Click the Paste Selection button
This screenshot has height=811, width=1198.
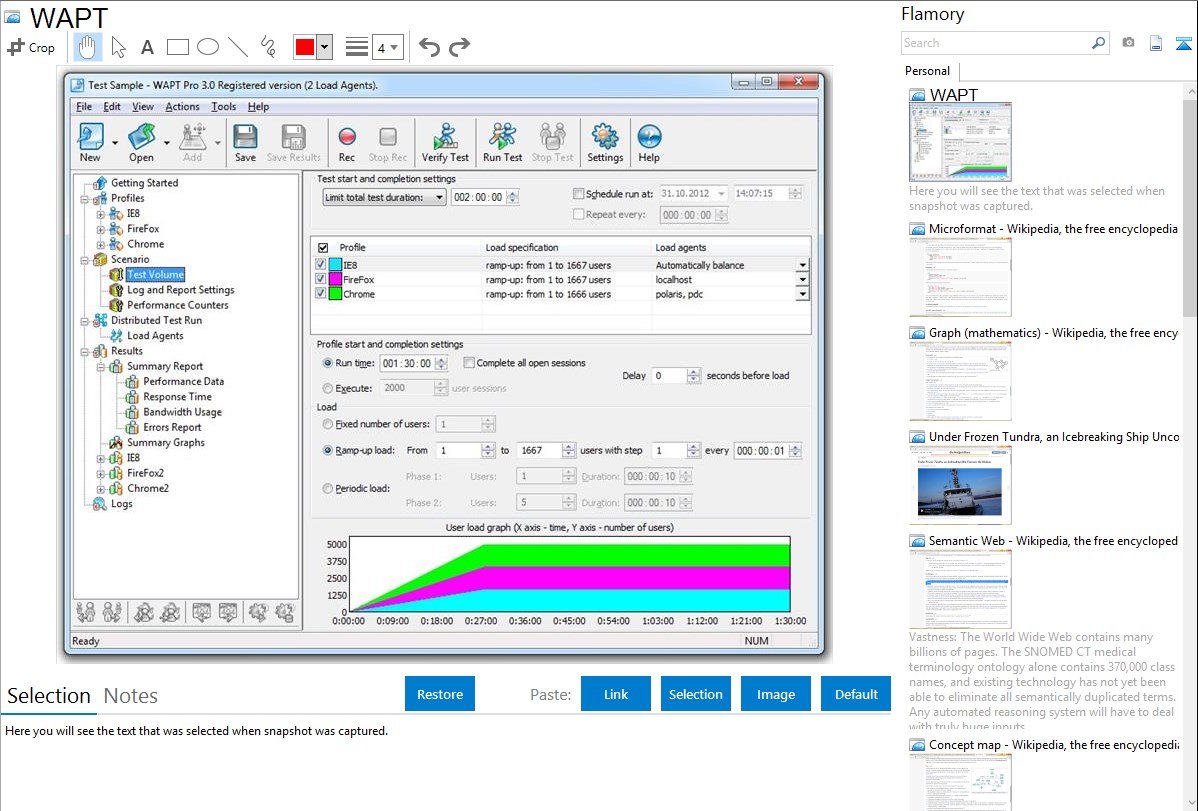(x=696, y=694)
